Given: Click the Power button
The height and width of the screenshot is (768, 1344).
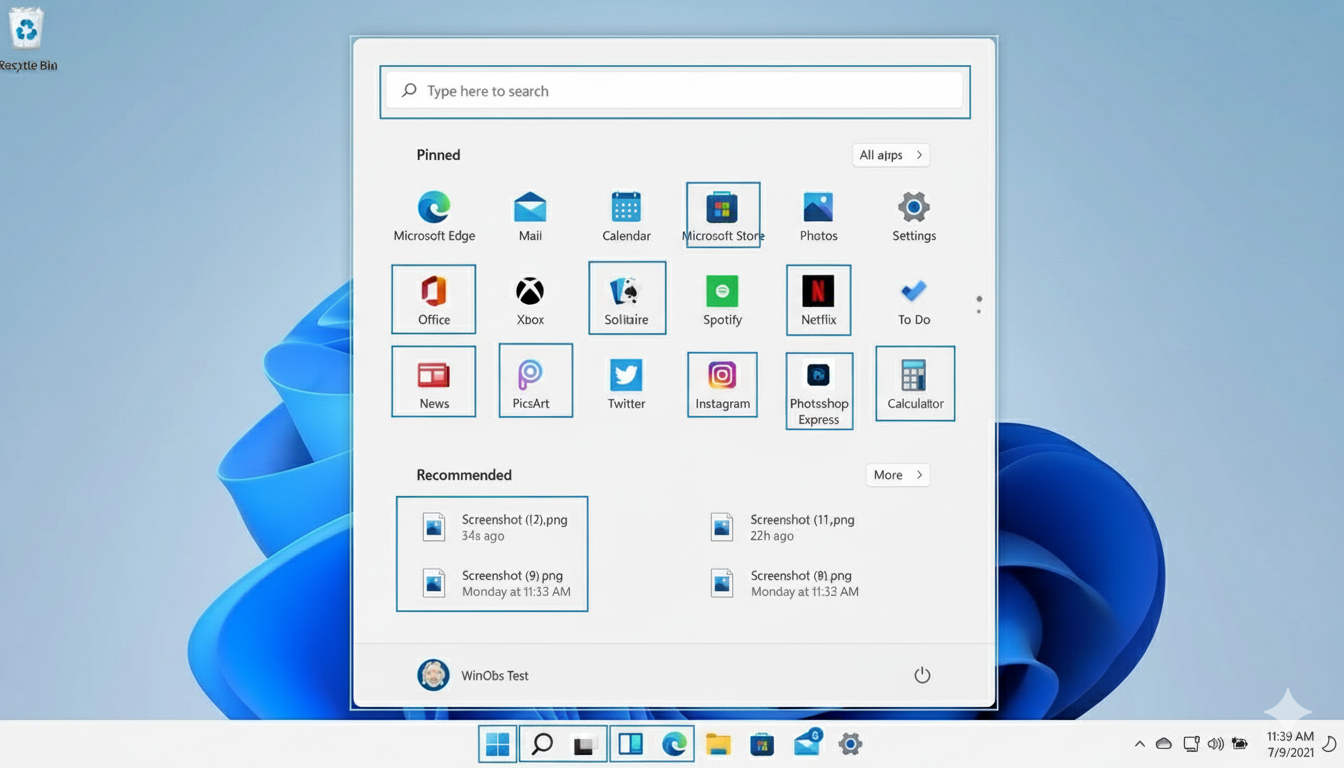Looking at the screenshot, I should (x=922, y=675).
